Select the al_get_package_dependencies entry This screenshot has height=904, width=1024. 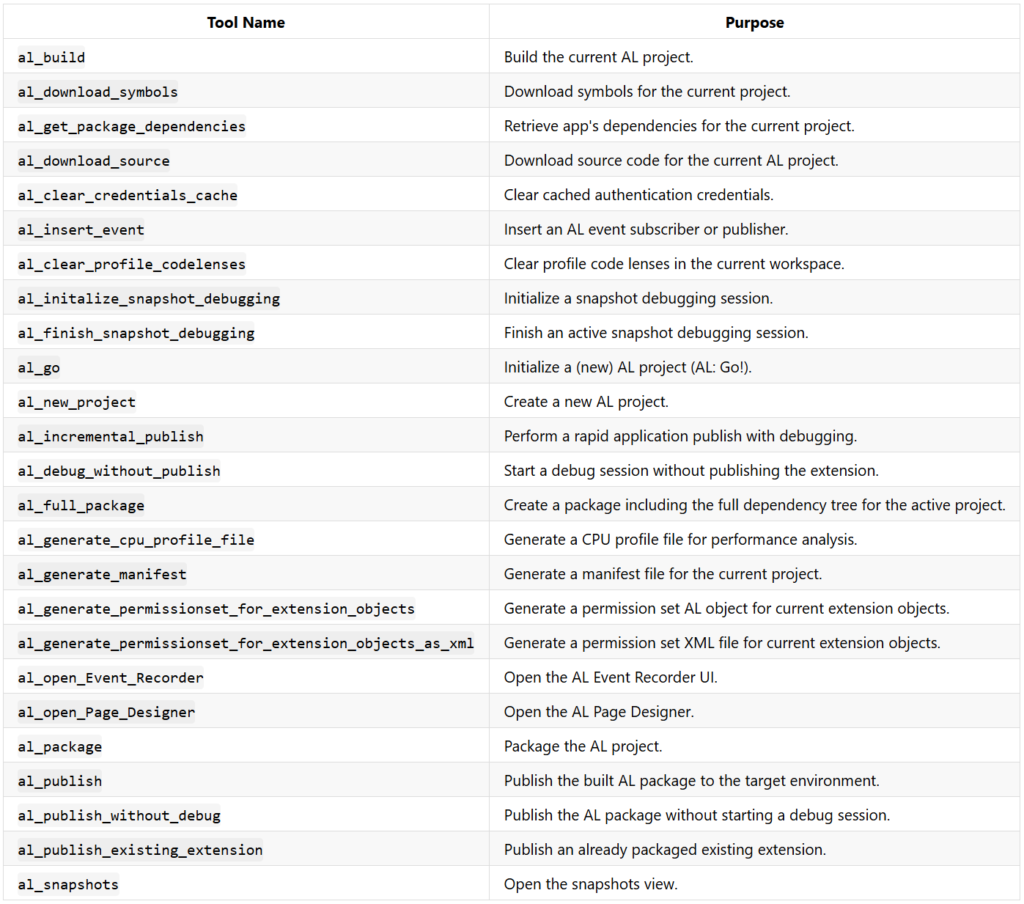[131, 126]
